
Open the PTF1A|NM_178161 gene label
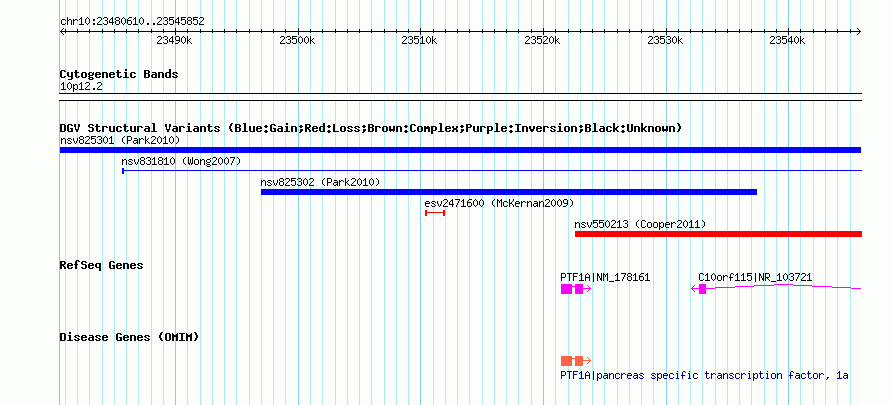tap(605, 277)
